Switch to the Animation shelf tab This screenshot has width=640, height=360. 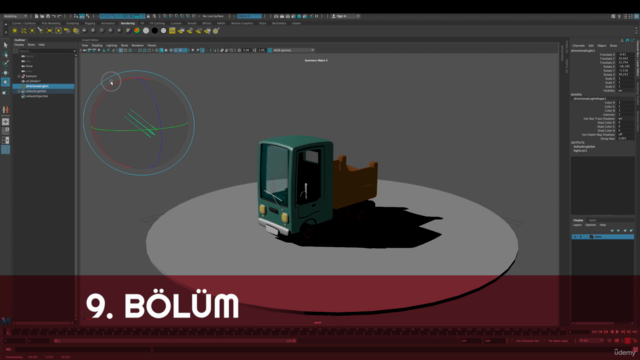[x=108, y=23]
